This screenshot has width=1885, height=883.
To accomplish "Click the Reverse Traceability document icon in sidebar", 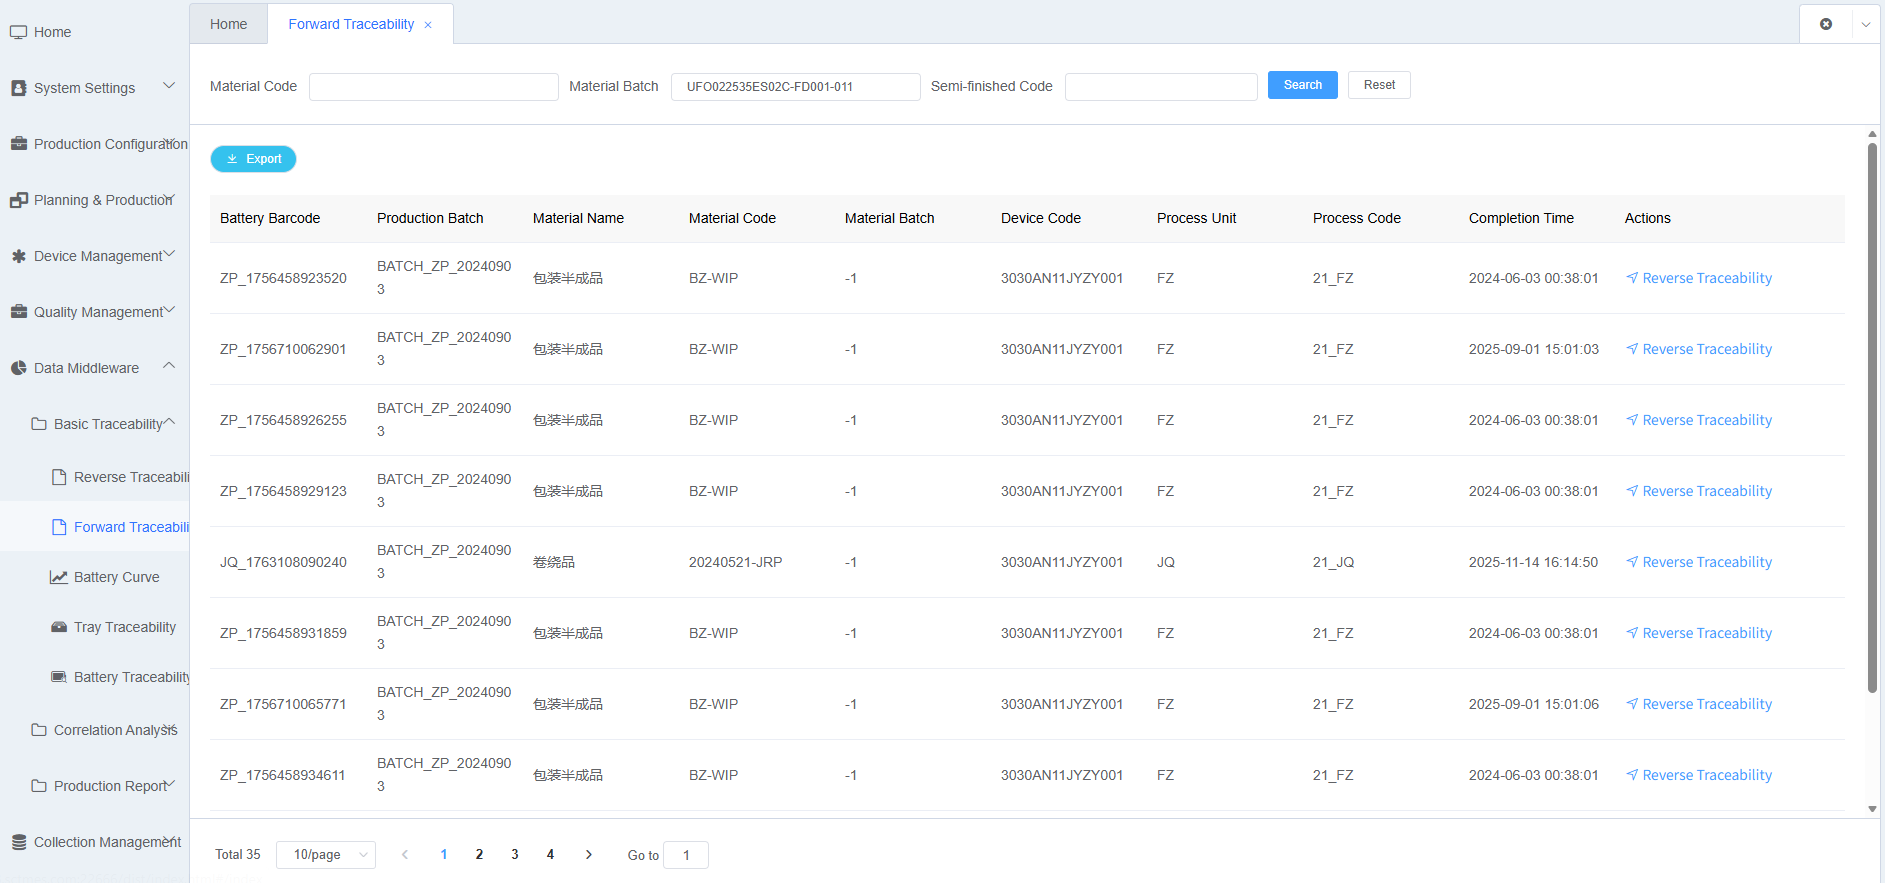I will 59,477.
